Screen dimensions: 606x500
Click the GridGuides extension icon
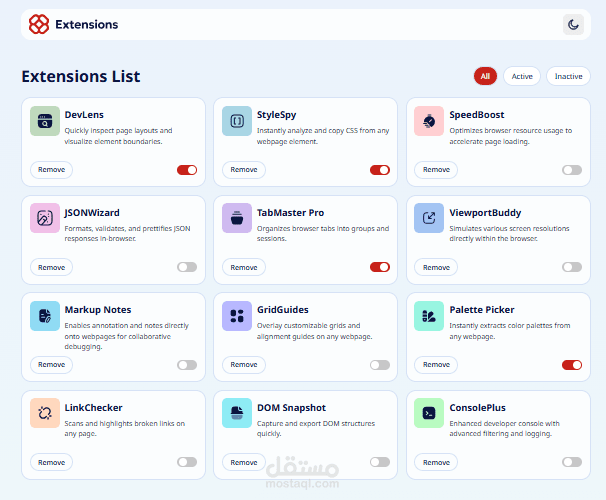(237, 316)
